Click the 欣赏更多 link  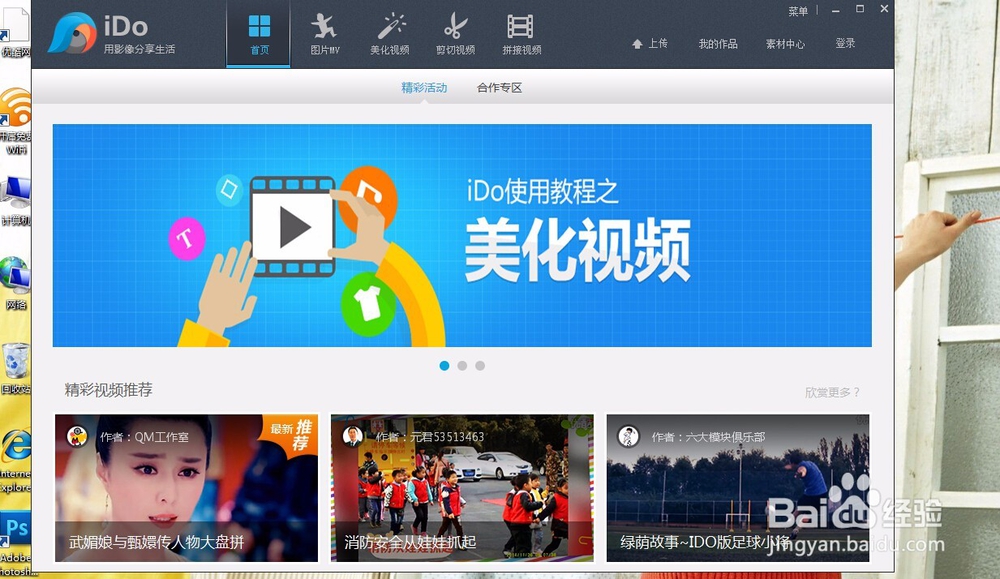click(x=832, y=392)
